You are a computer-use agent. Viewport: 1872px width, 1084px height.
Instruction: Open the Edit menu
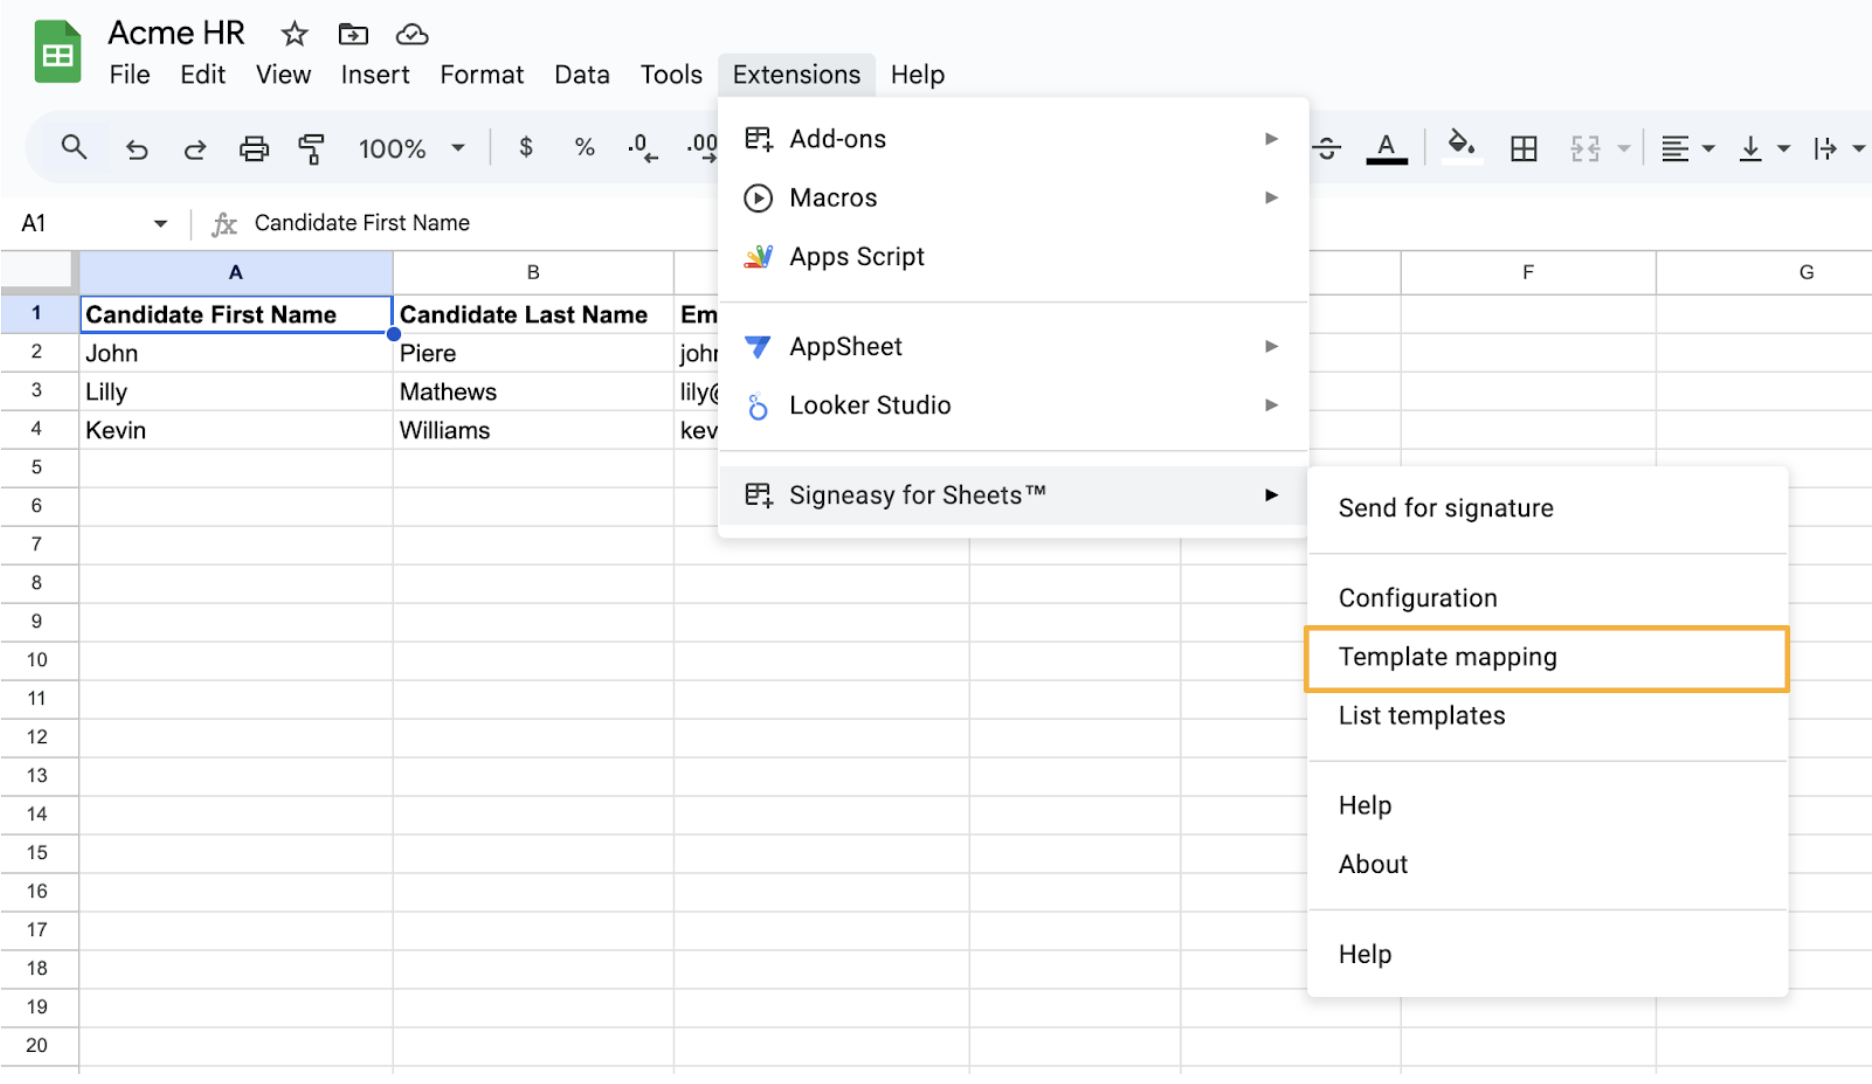203,75
